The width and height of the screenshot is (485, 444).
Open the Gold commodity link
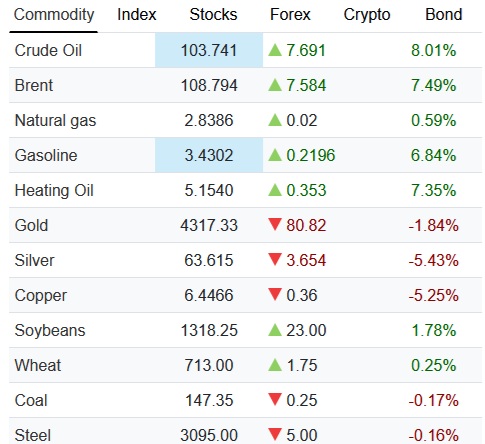tap(31, 225)
